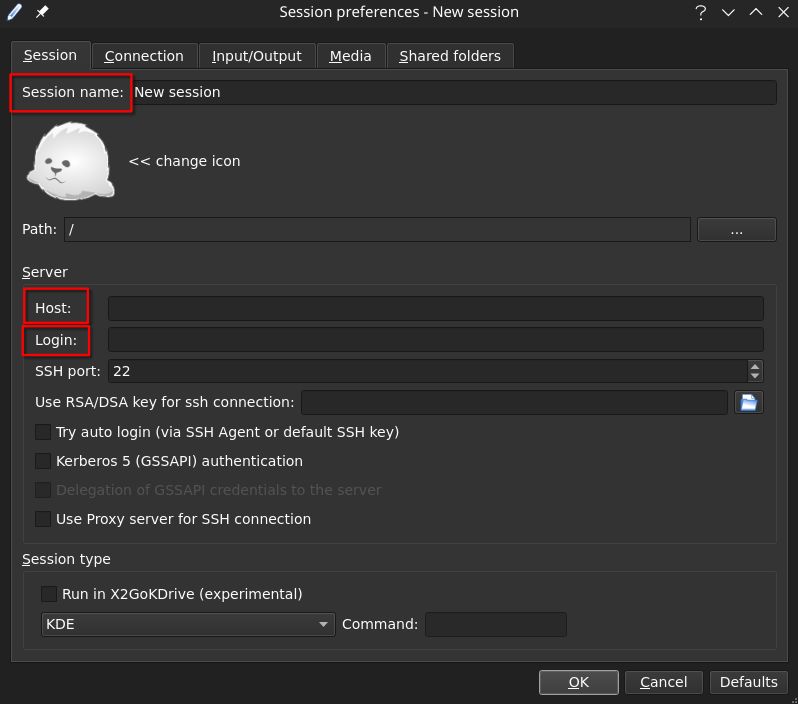Go to the Shared folders tab
This screenshot has height=704, width=798.
point(450,56)
